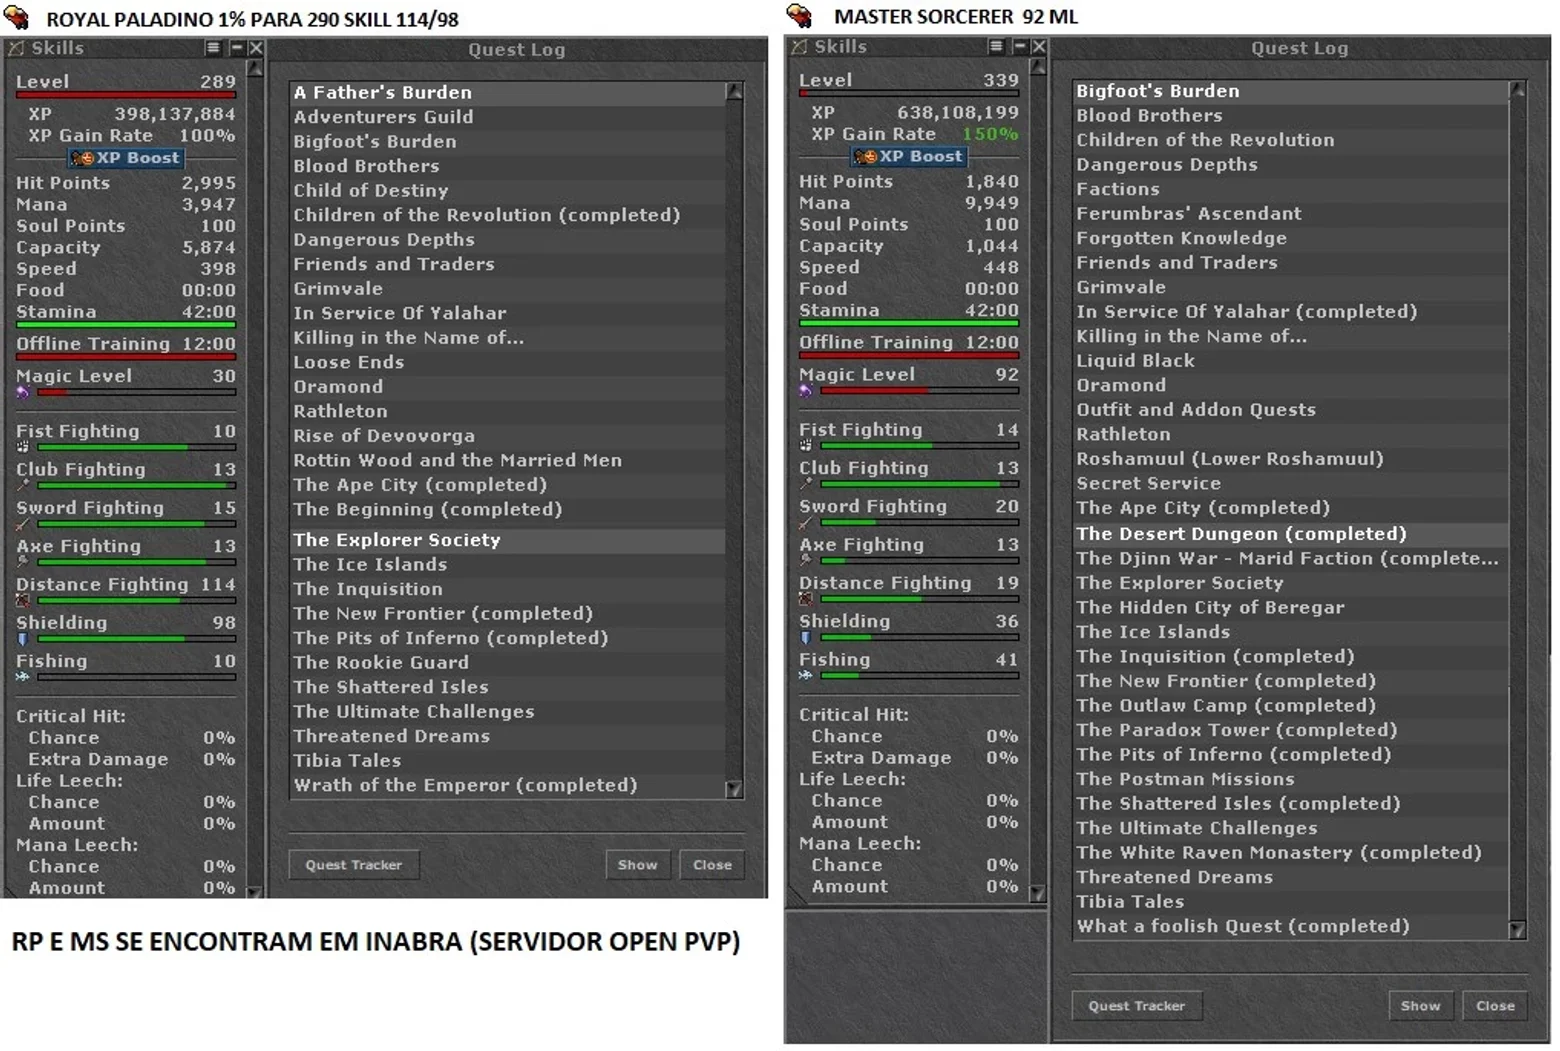
Task: Click Show in the left Quest Log
Action: coord(637,865)
